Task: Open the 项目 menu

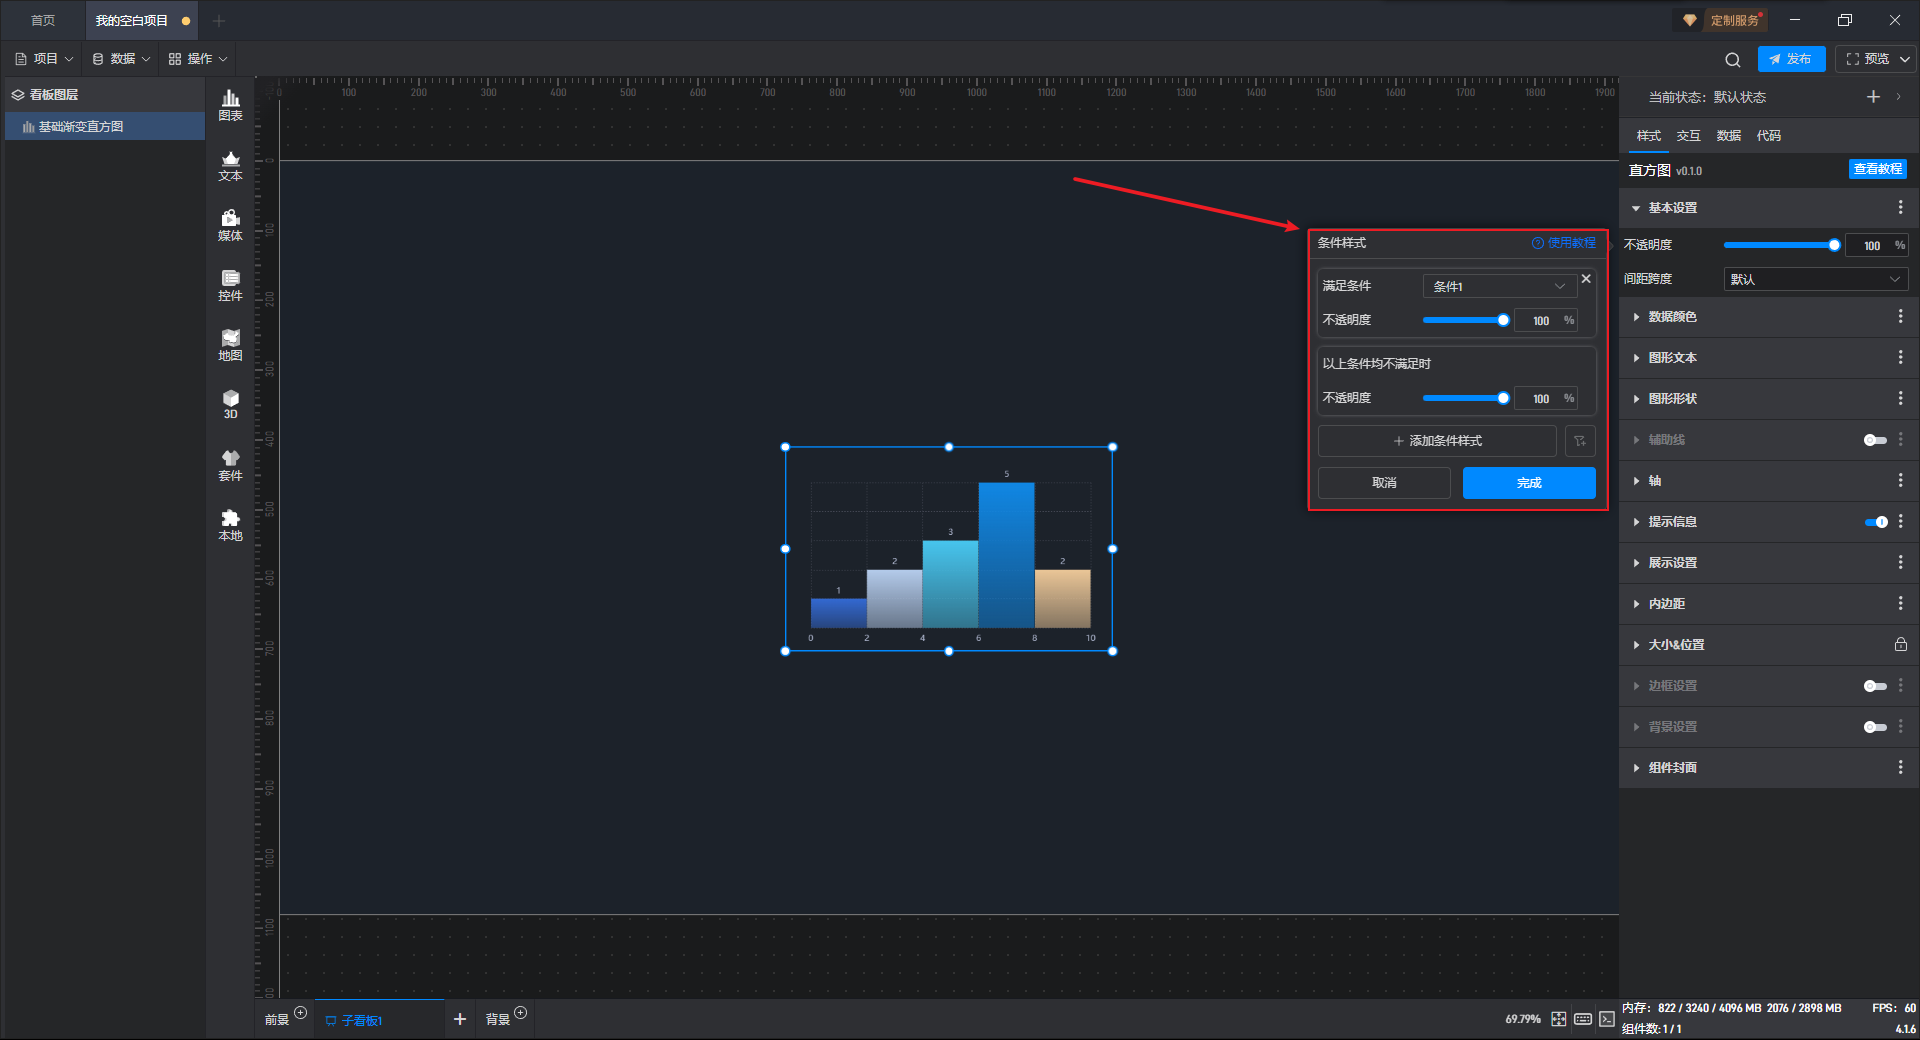Action: [45, 59]
